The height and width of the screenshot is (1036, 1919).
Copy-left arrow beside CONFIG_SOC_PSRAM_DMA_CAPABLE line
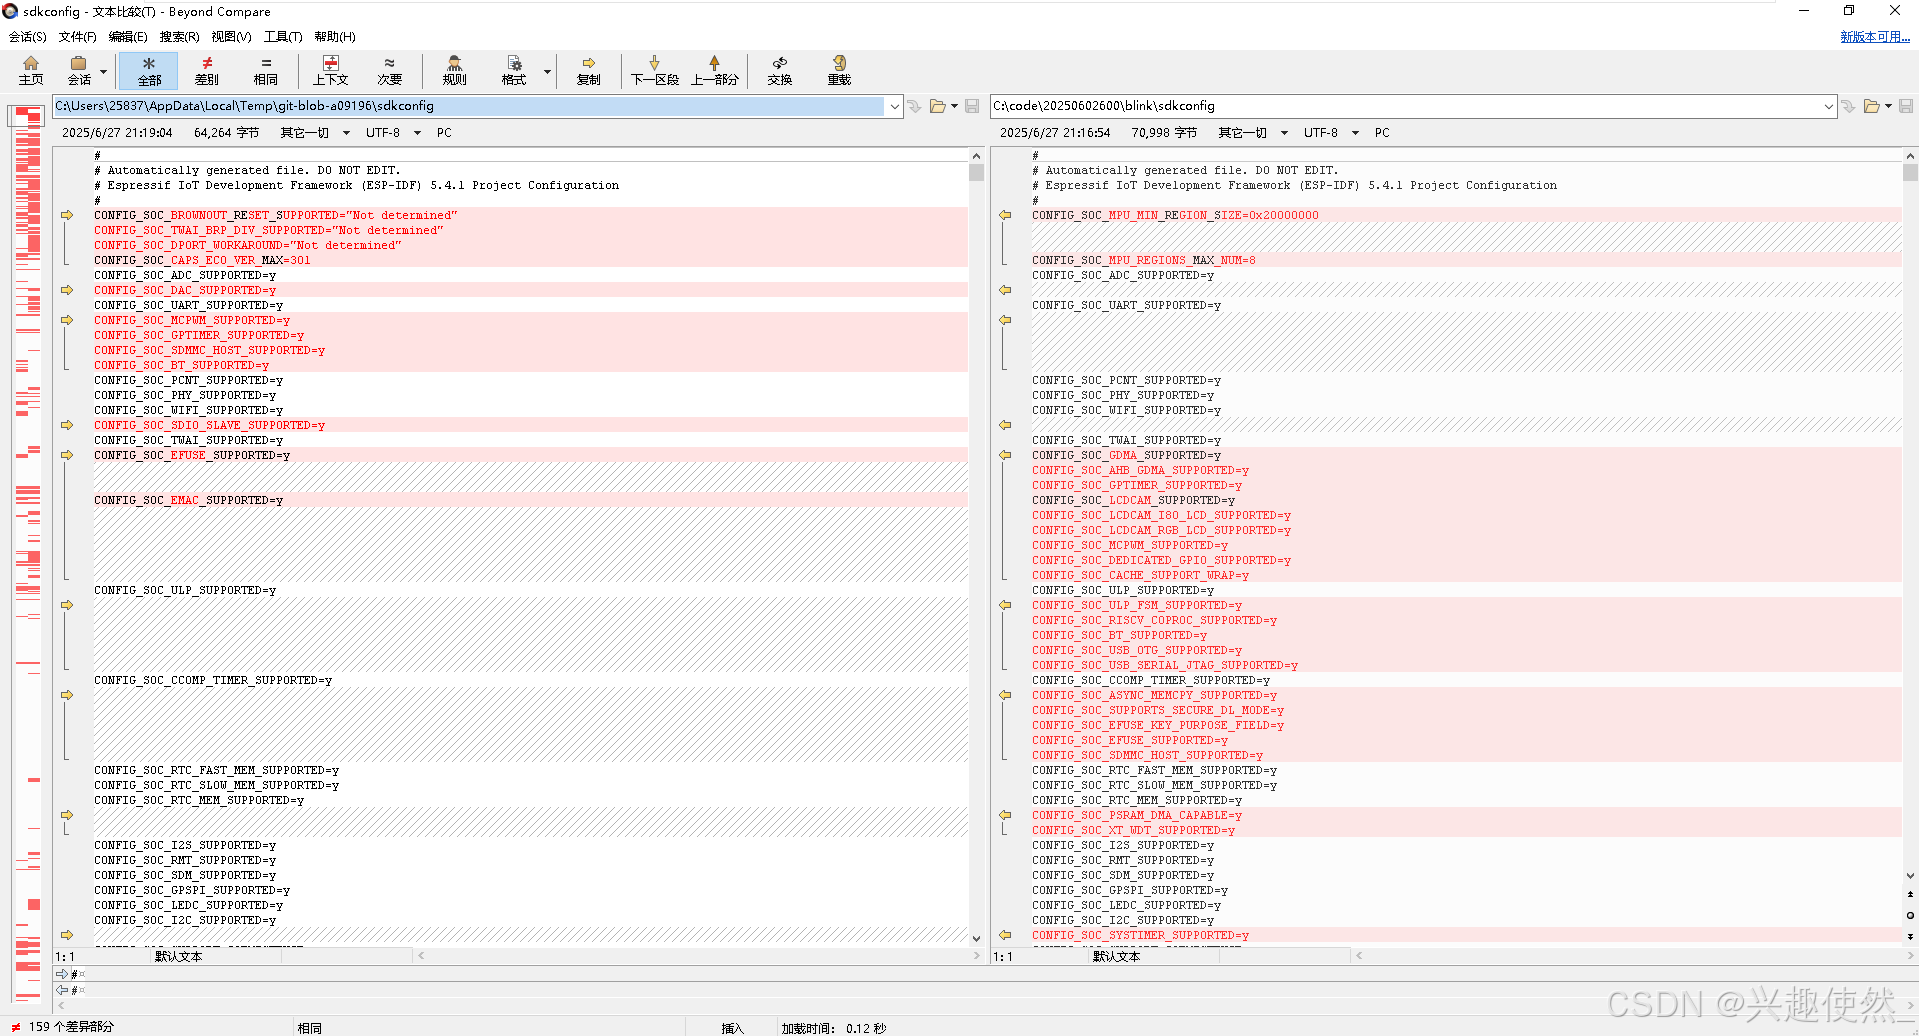(x=1005, y=815)
